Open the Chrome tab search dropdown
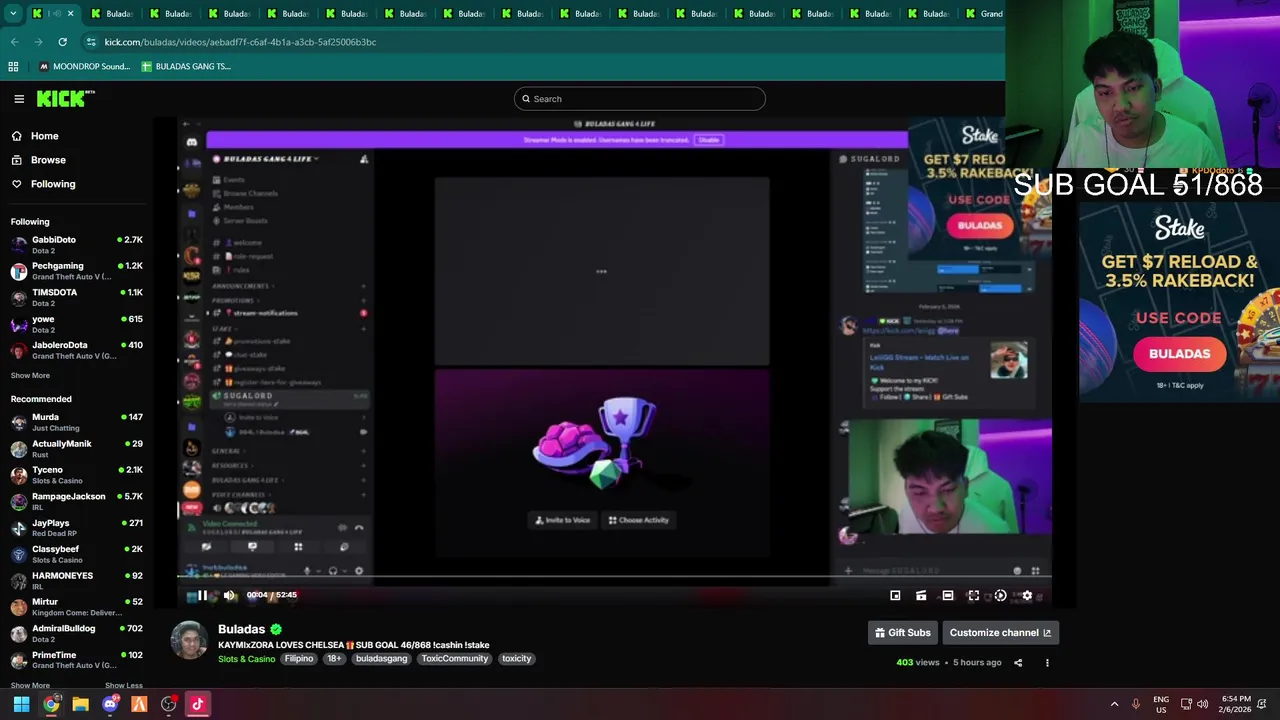The image size is (1280, 720). click(13, 13)
